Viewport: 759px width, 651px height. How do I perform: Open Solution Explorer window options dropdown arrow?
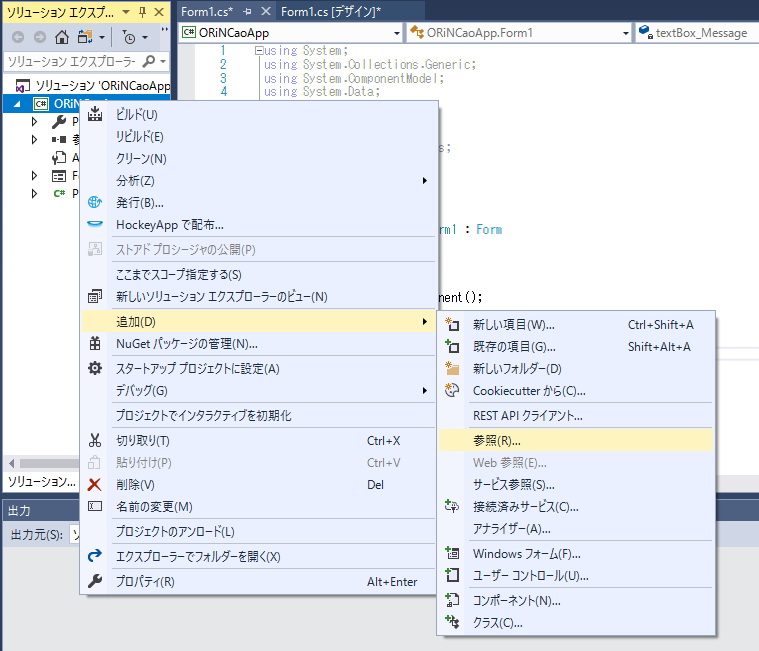click(126, 12)
